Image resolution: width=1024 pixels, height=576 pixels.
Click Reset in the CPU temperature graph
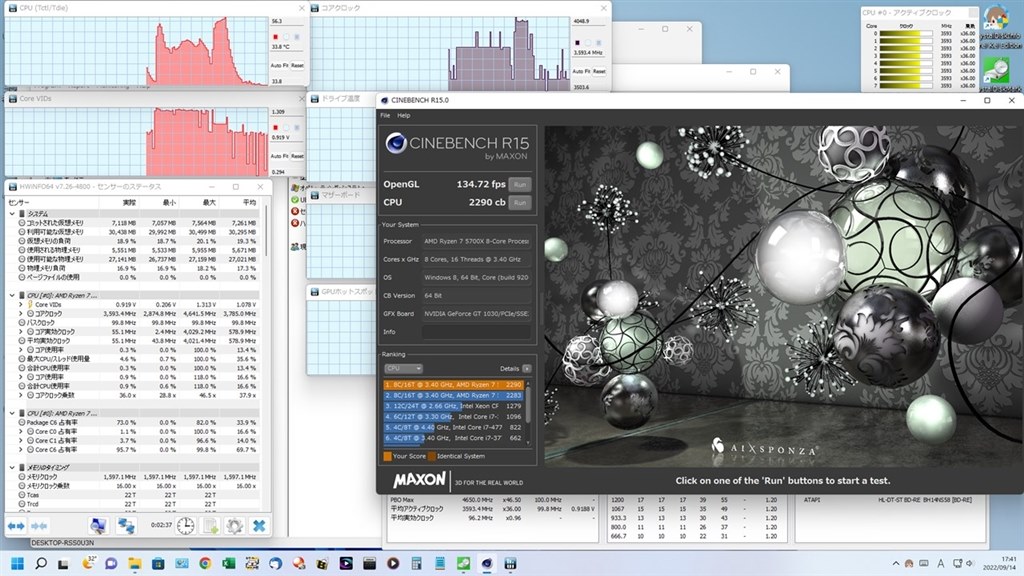pyautogui.click(x=297, y=65)
